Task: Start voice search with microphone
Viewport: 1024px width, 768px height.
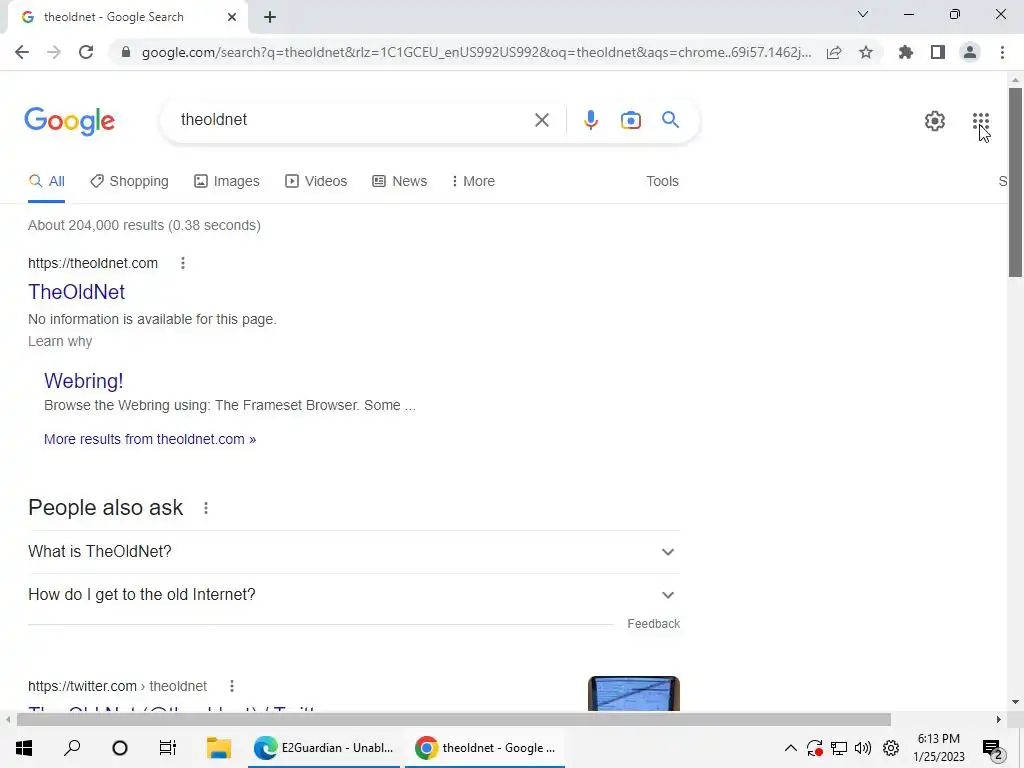Action: coord(590,120)
